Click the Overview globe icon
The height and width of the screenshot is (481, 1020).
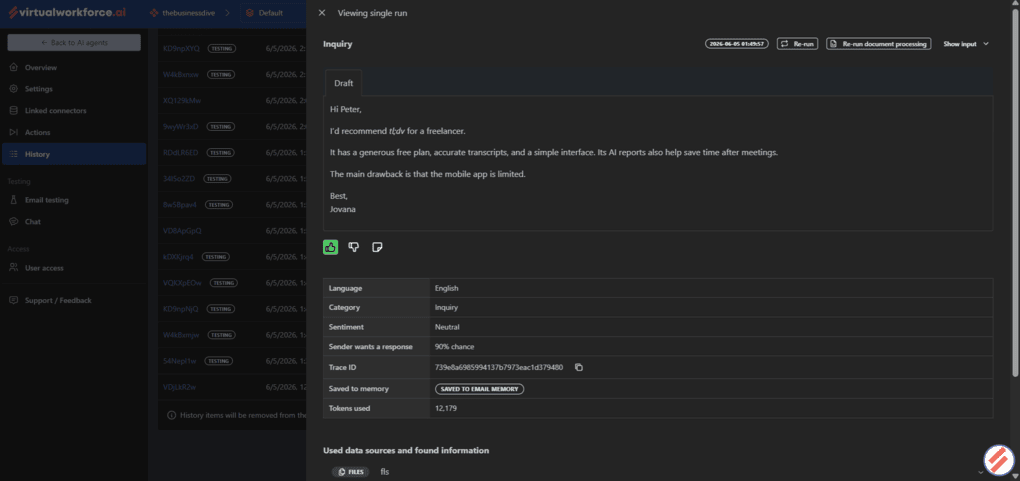tap(13, 68)
